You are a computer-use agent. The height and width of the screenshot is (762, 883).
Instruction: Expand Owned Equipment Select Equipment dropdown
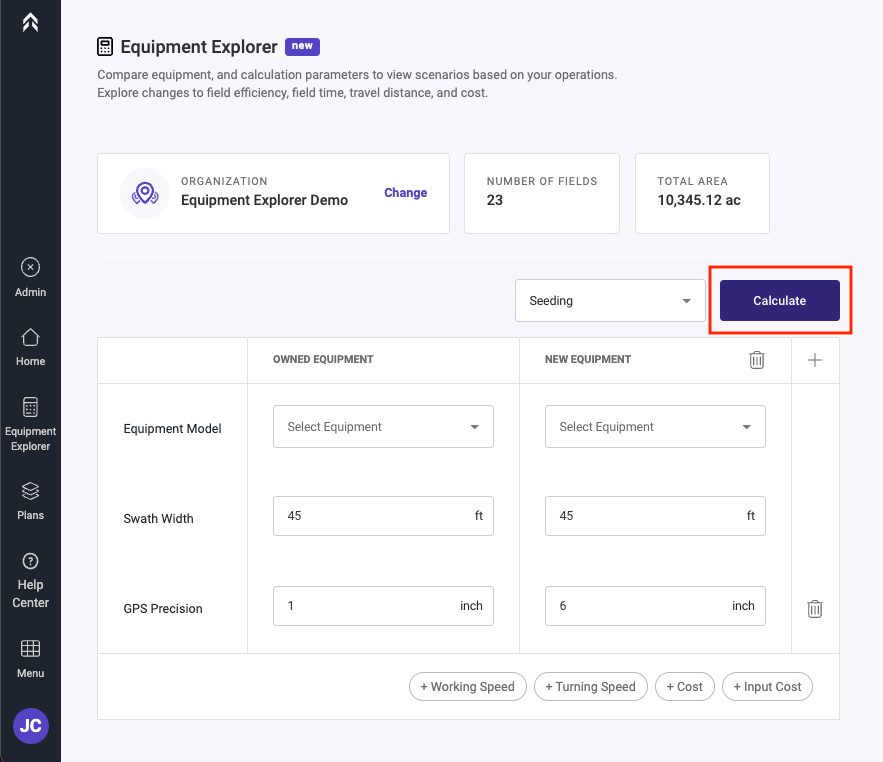click(383, 426)
